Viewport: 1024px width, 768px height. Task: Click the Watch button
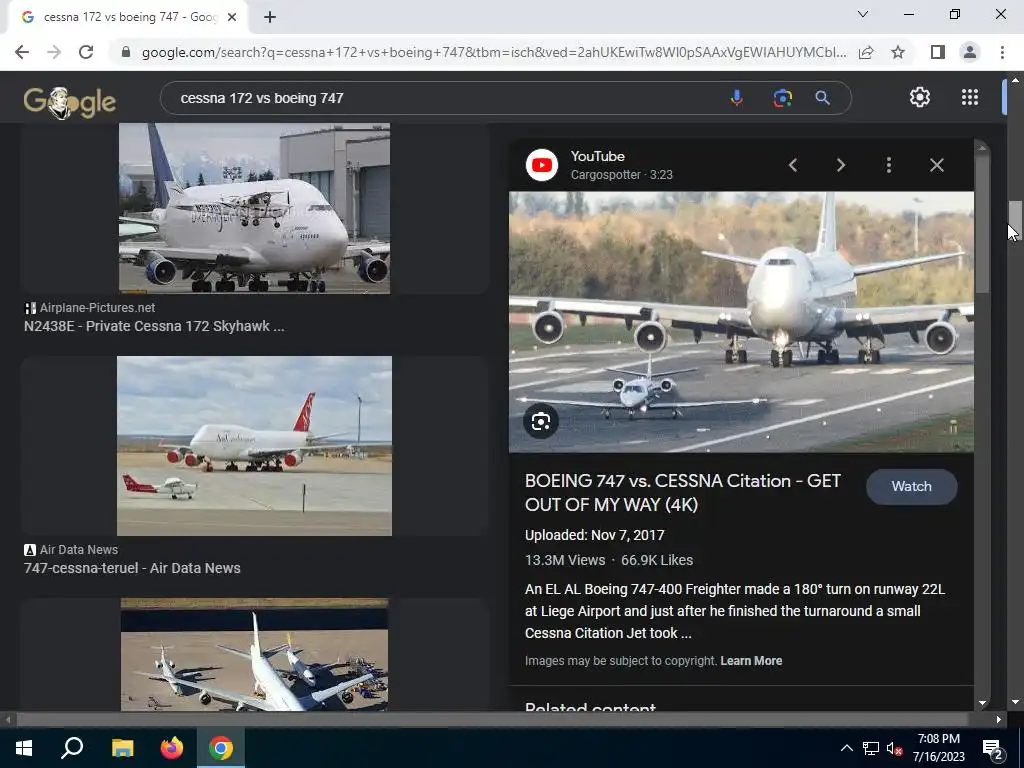[912, 487]
